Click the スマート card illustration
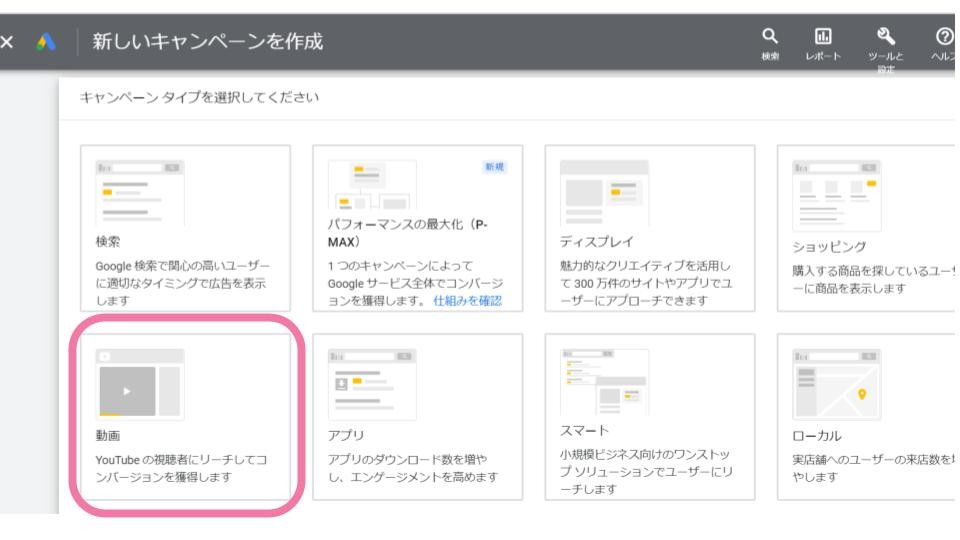This screenshot has height=540, width=960. click(x=604, y=382)
